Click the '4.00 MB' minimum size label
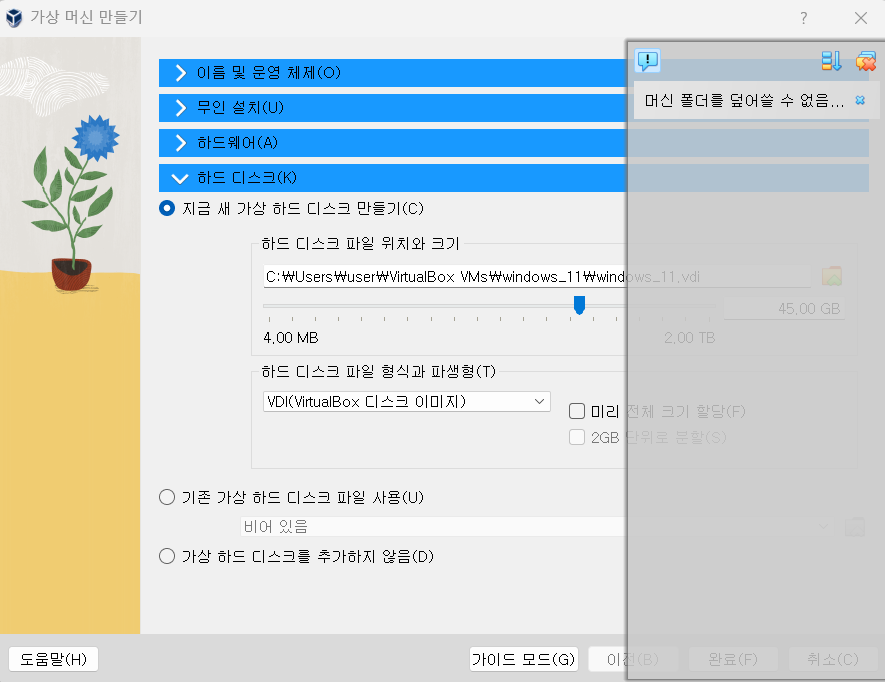The height and width of the screenshot is (682, 885). point(291,338)
